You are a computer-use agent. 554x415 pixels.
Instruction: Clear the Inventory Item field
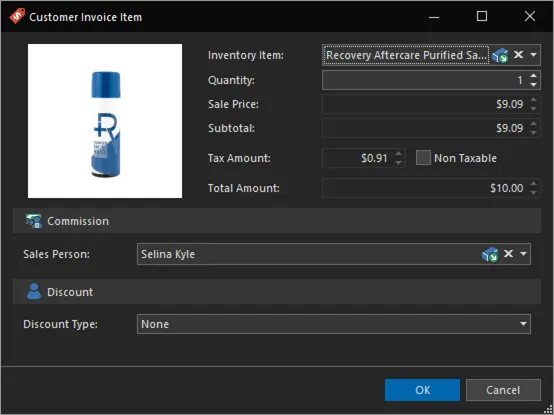click(518, 55)
